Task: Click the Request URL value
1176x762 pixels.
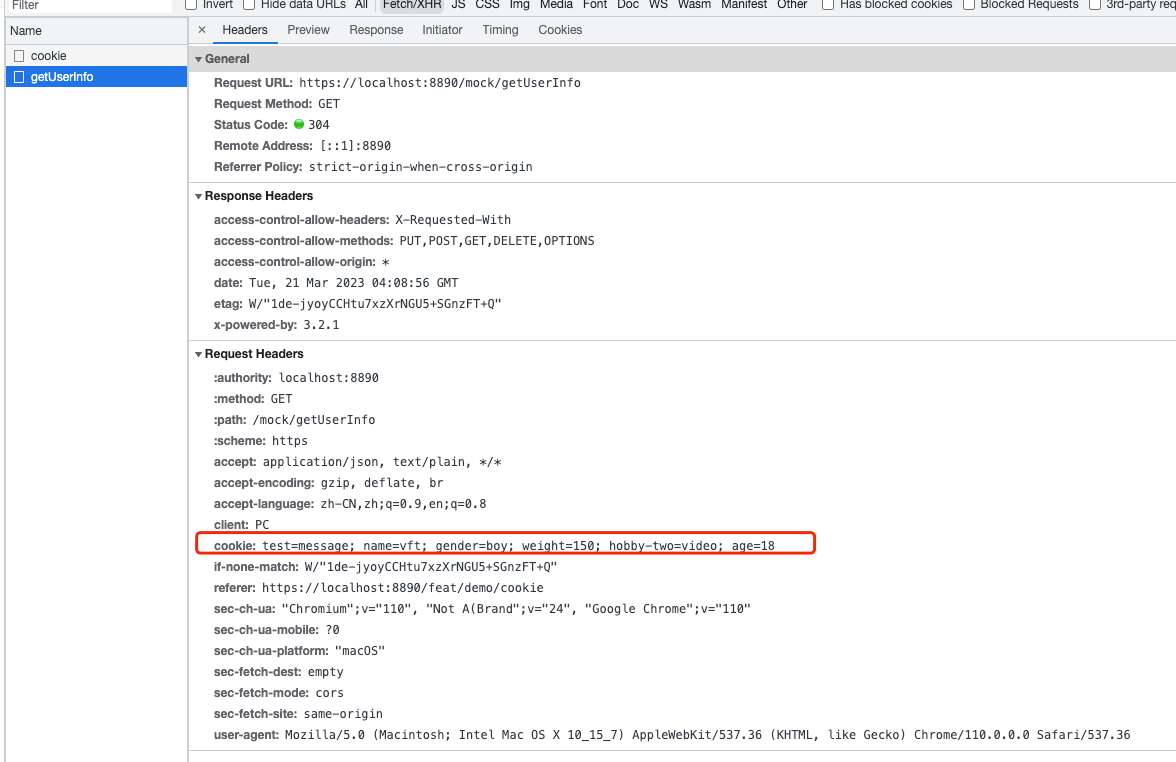Action: (x=440, y=82)
